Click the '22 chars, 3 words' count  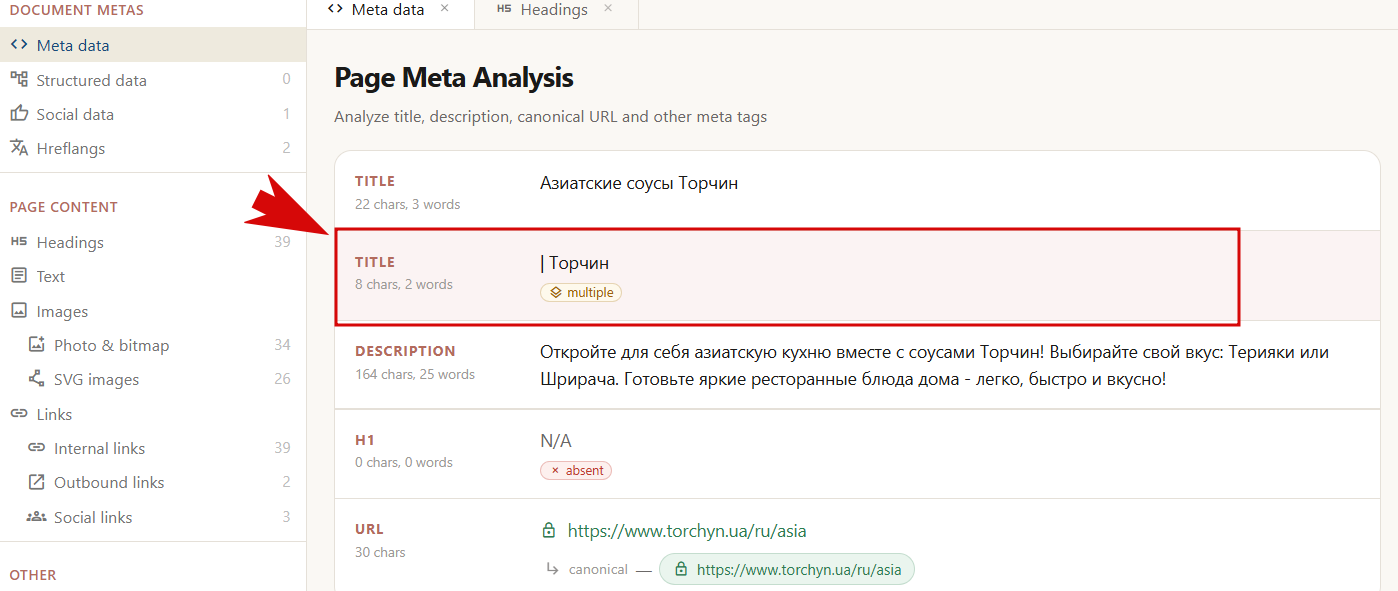point(407,204)
